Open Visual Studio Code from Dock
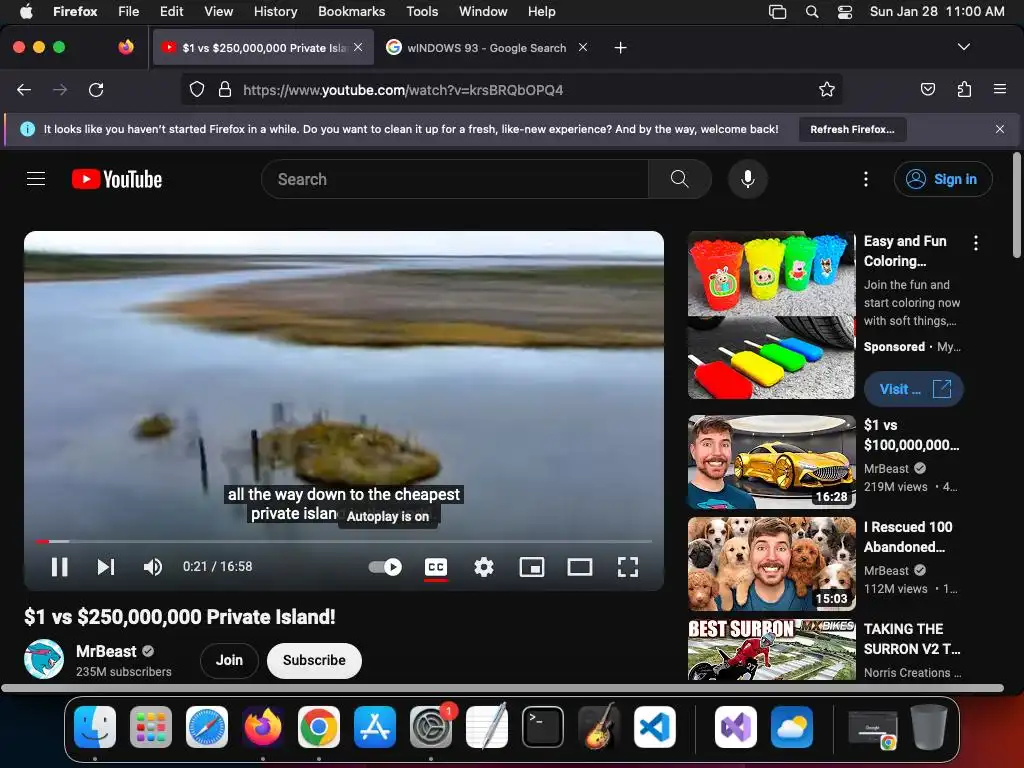1024x768 pixels. click(x=654, y=726)
